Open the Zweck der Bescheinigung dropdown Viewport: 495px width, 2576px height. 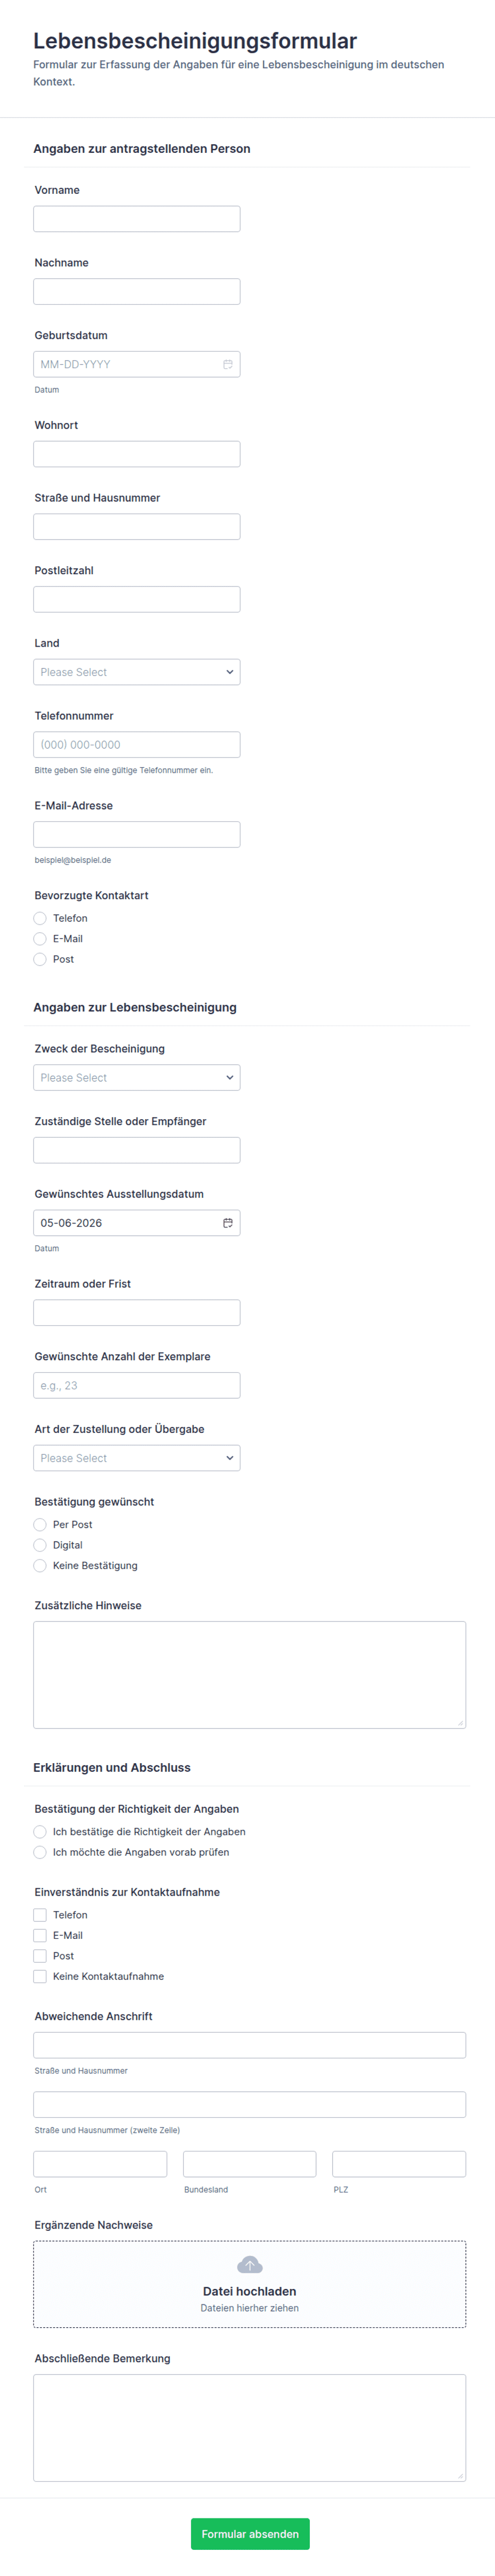point(137,1077)
